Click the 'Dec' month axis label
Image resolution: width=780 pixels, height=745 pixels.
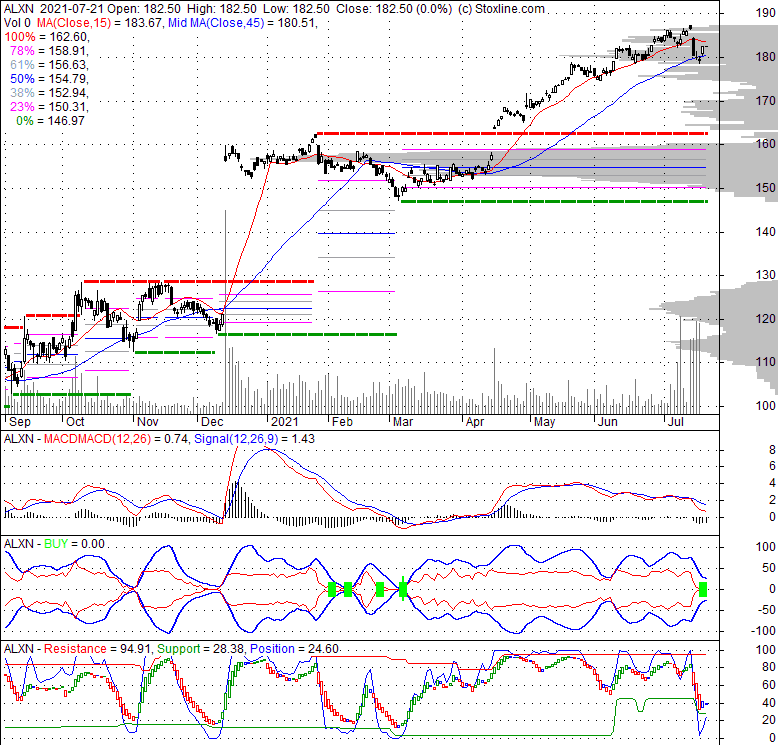(212, 422)
